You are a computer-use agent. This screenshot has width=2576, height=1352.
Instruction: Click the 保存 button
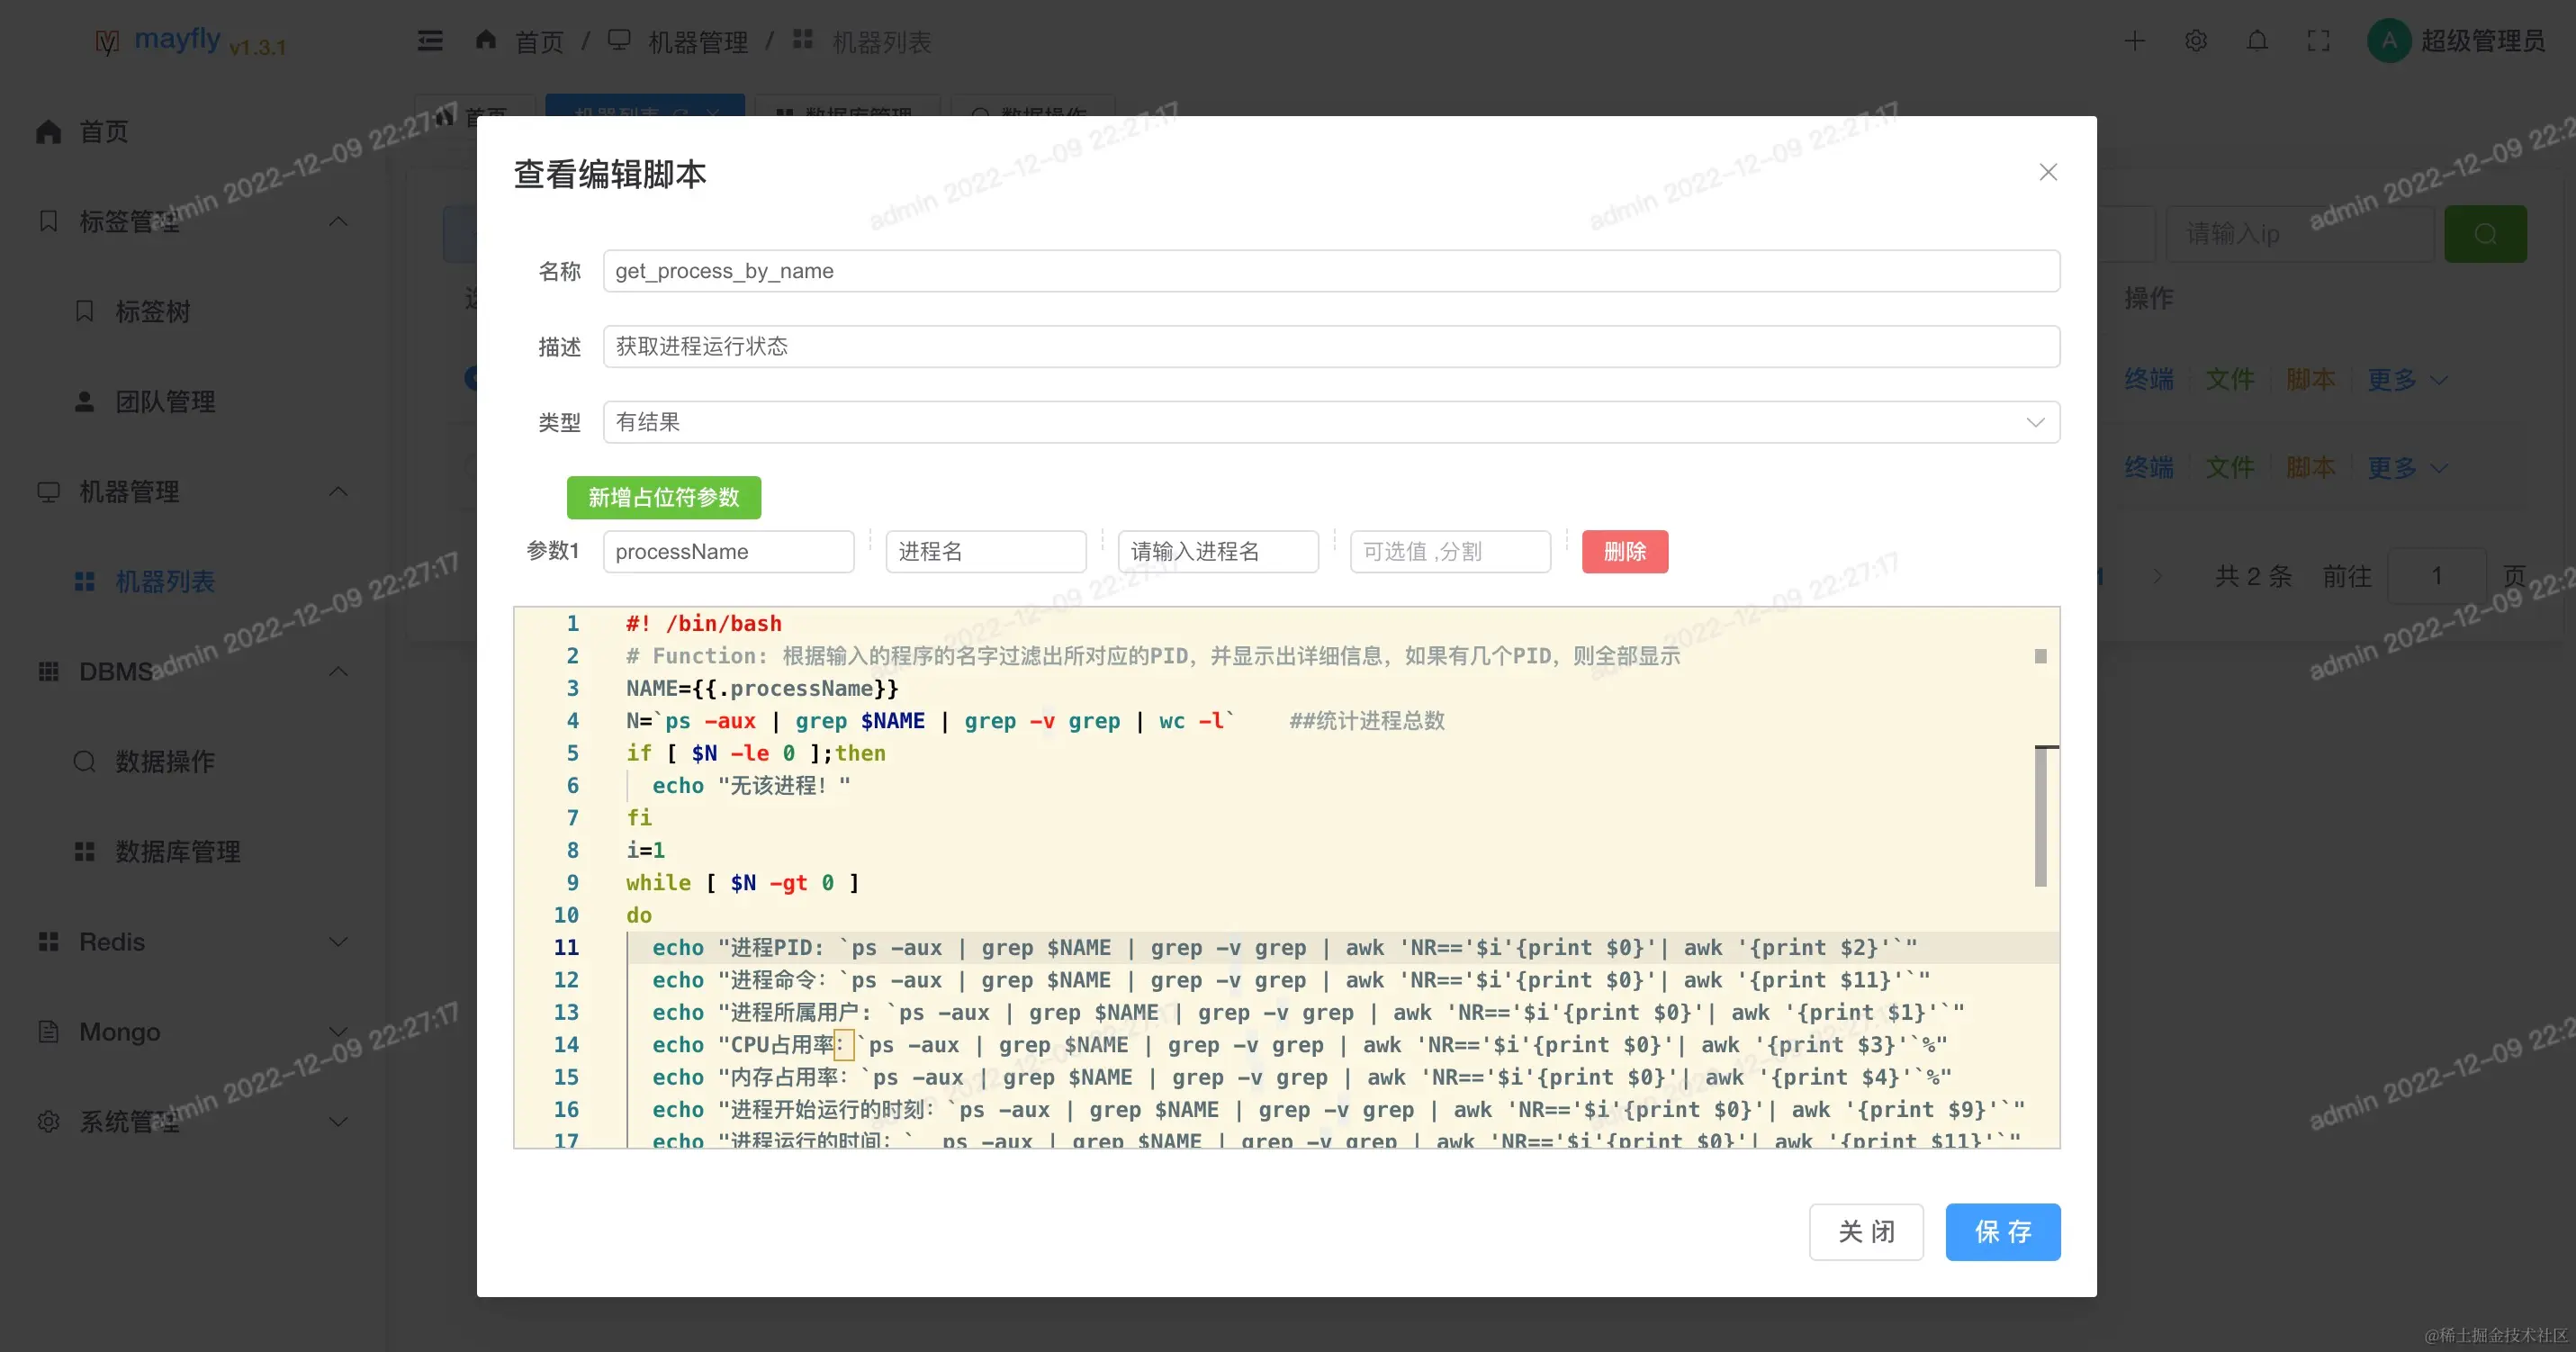2002,1231
